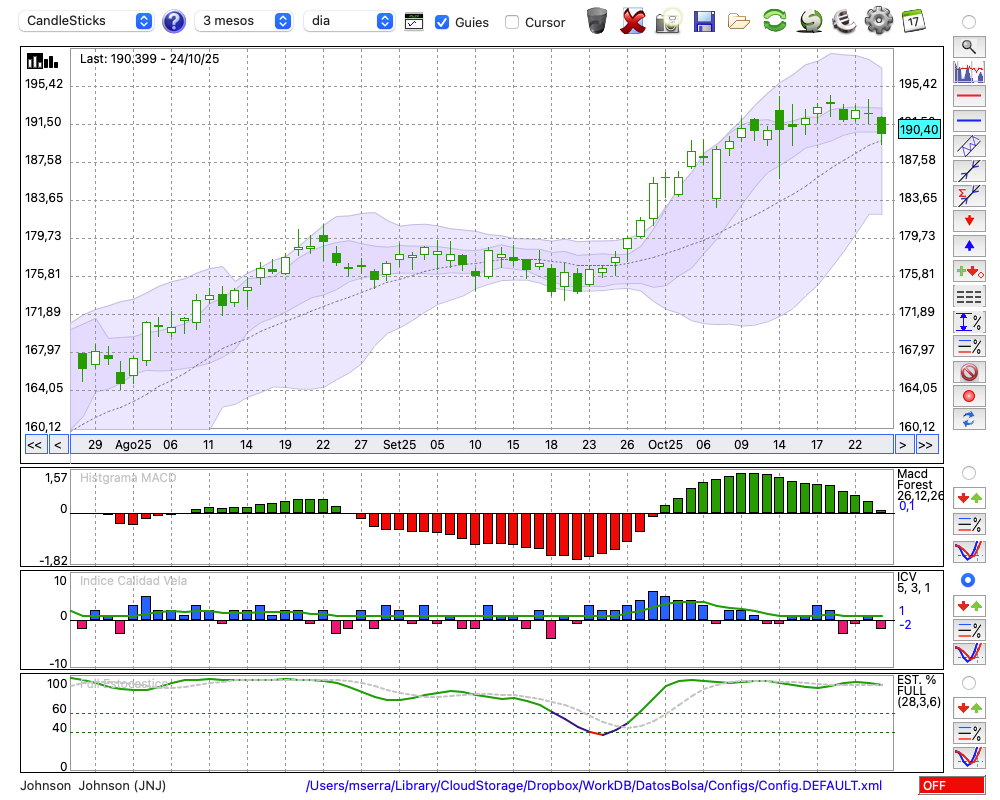Select the blue up arrow marker tool
1000x800 pixels.
point(968,245)
